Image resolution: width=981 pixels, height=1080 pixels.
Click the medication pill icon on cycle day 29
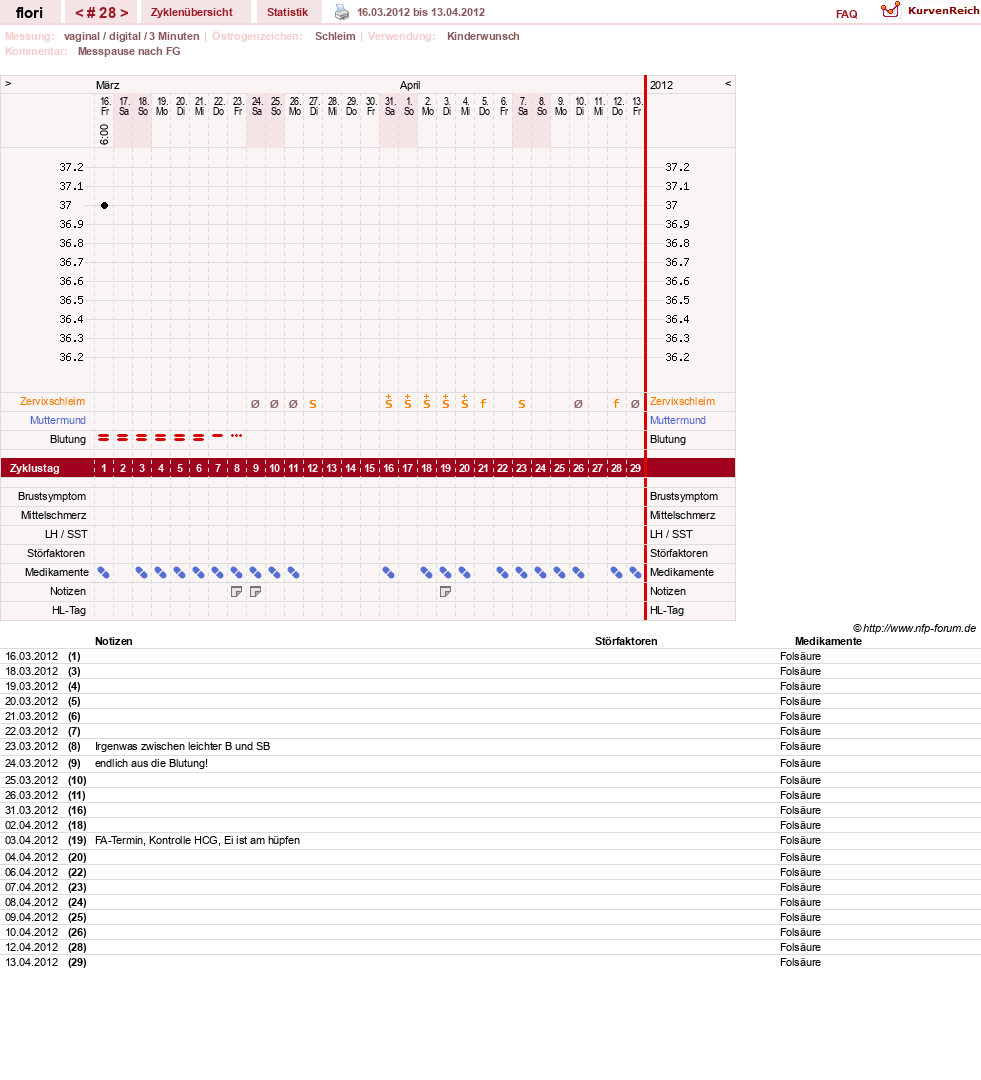coord(635,572)
